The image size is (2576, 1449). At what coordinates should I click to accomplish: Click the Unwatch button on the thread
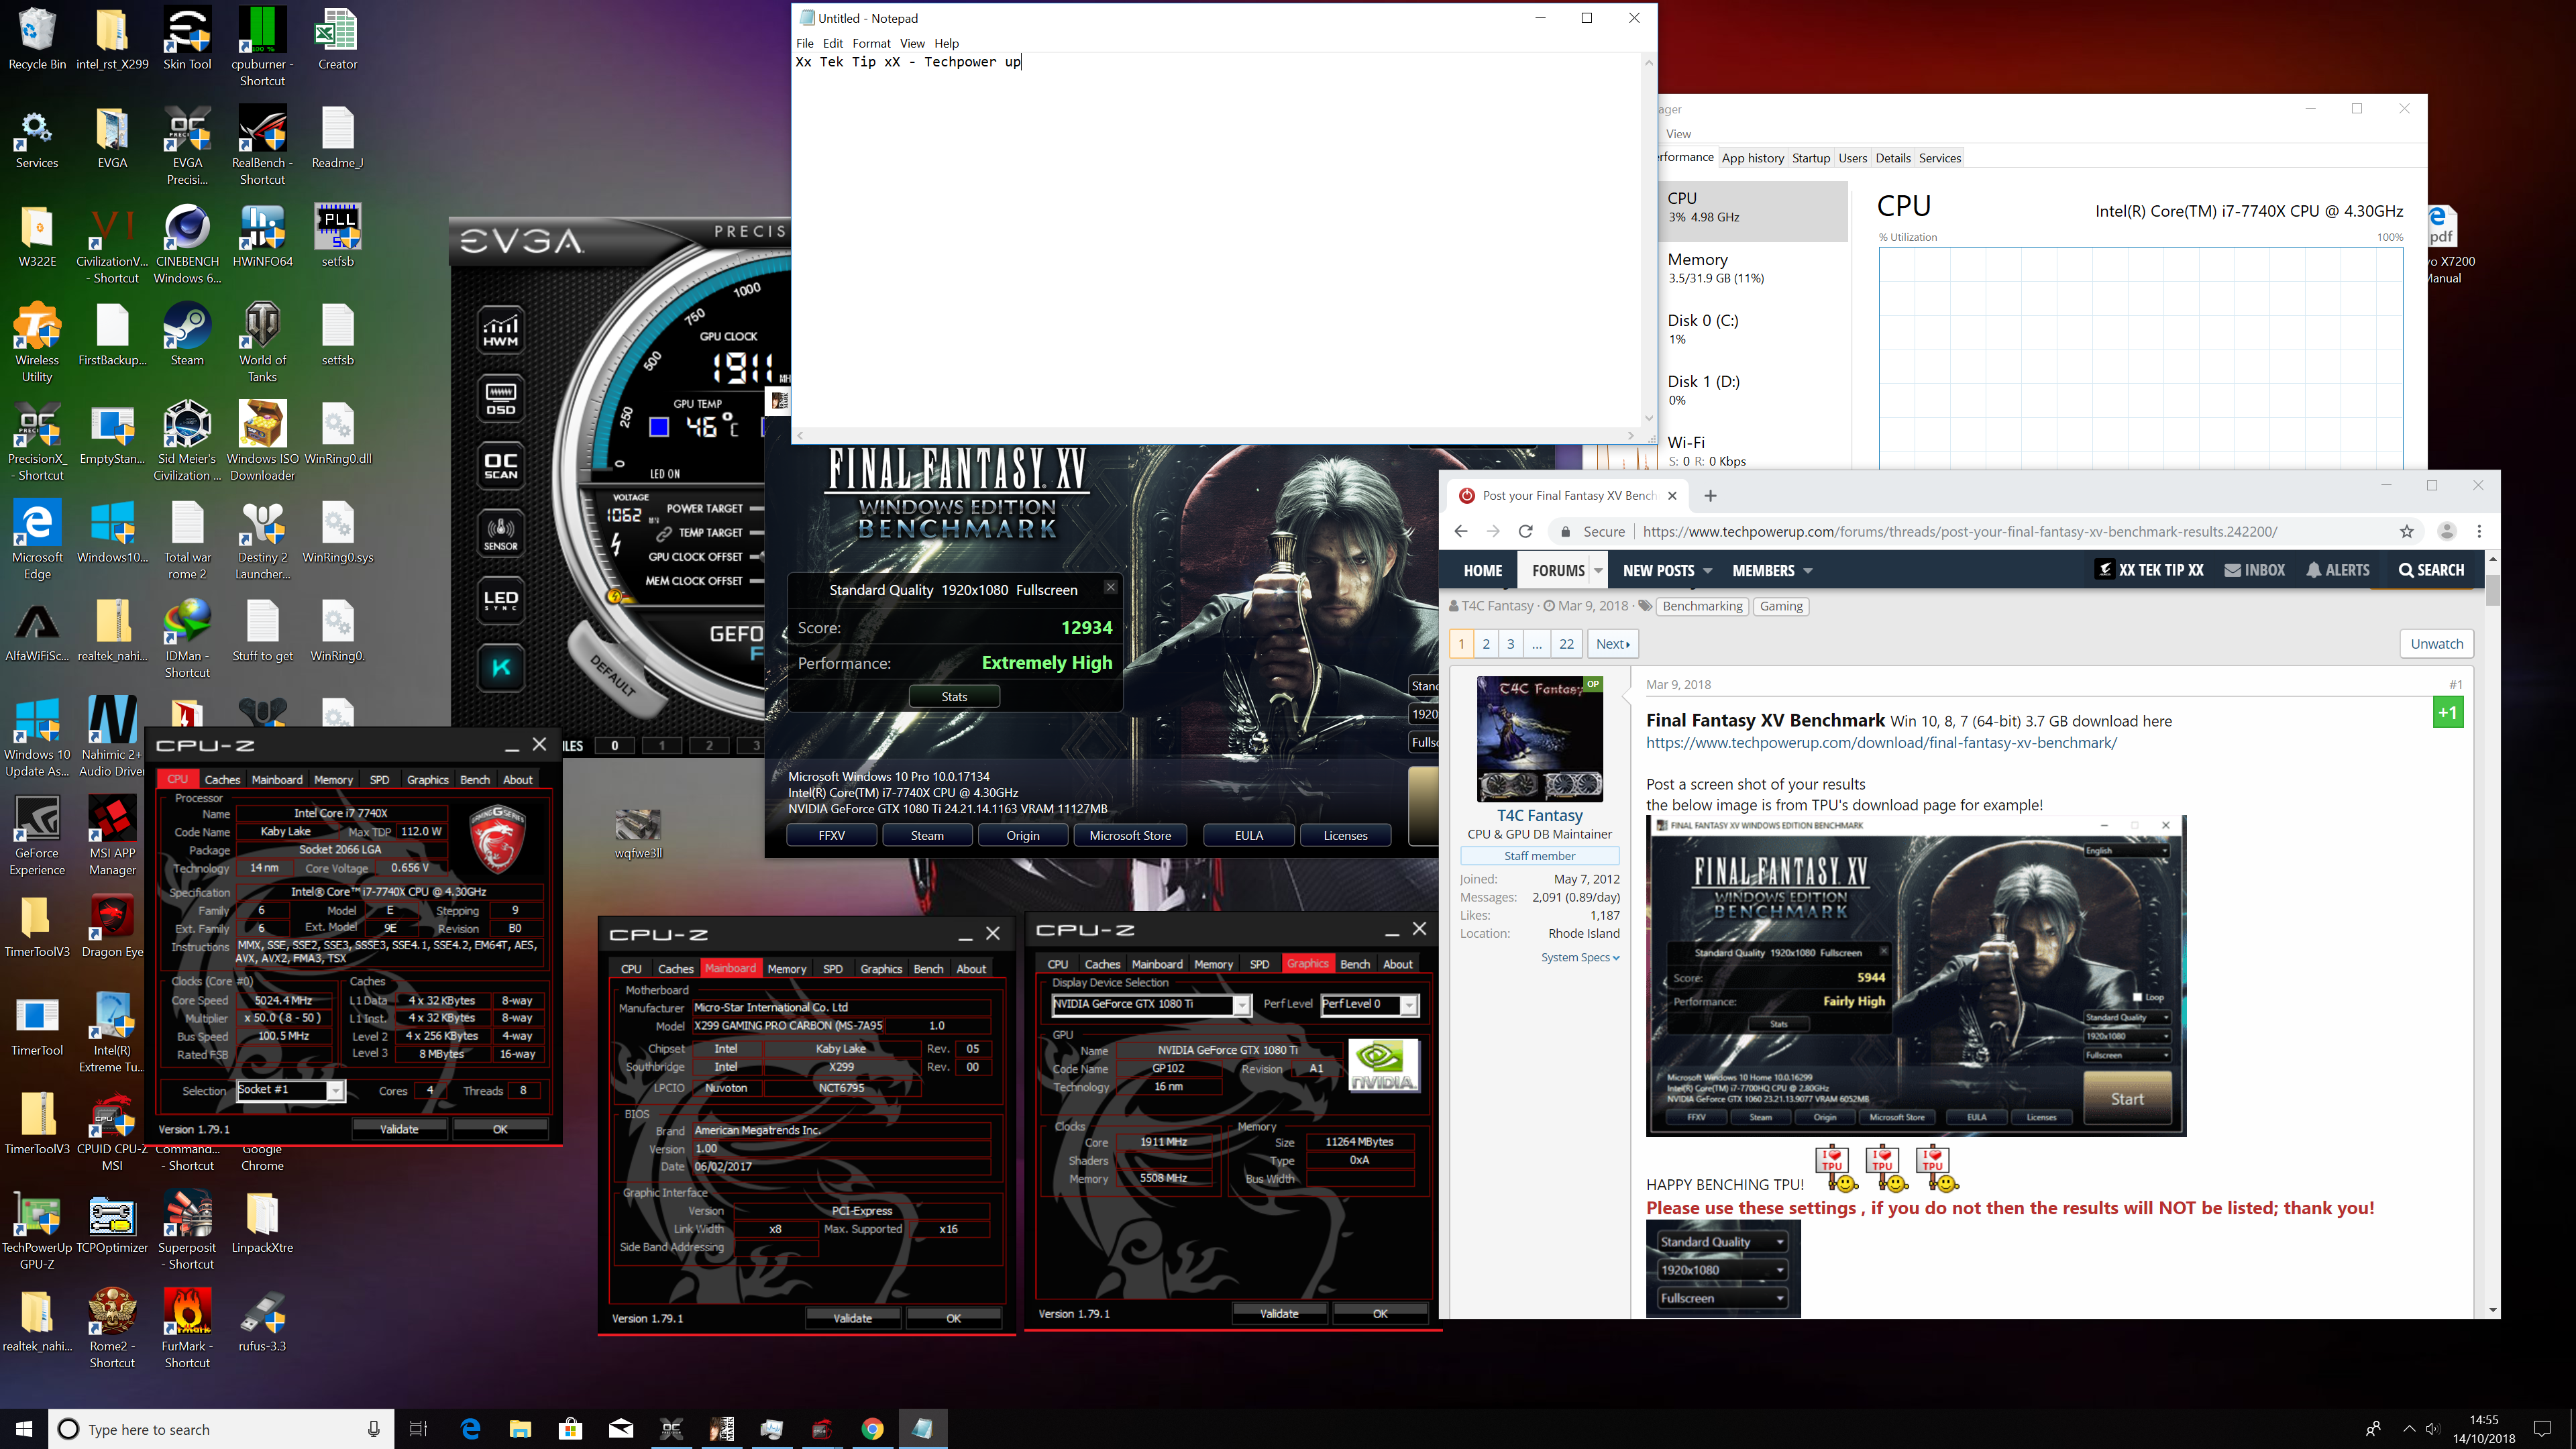click(2436, 643)
